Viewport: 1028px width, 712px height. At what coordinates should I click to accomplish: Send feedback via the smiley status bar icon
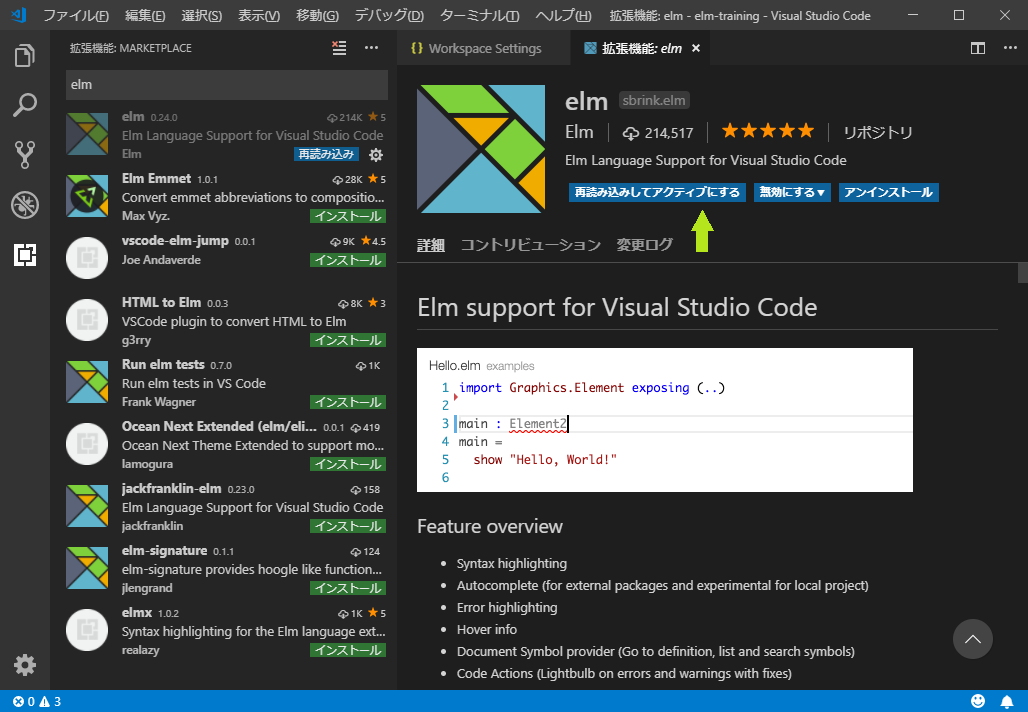pyautogui.click(x=978, y=700)
